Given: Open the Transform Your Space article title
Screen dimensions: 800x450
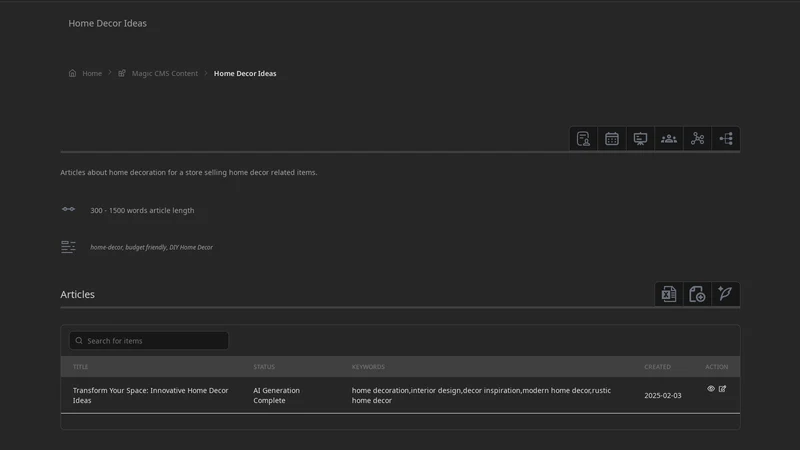Looking at the screenshot, I should (x=151, y=395).
